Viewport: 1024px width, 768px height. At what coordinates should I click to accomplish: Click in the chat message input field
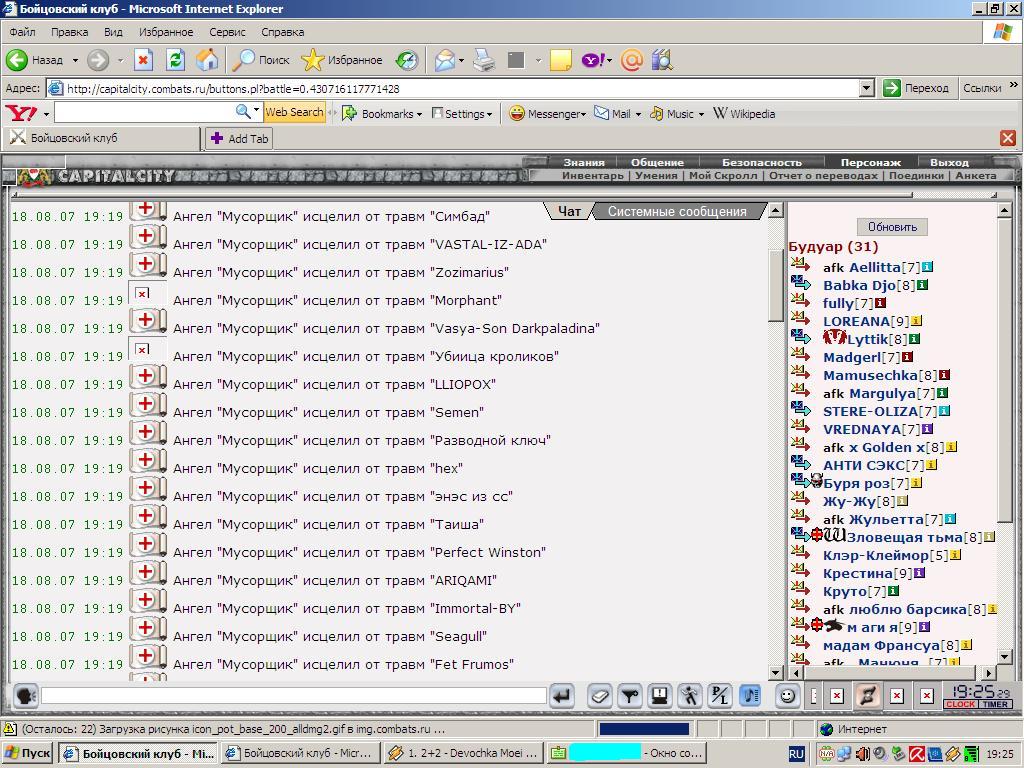click(x=294, y=696)
